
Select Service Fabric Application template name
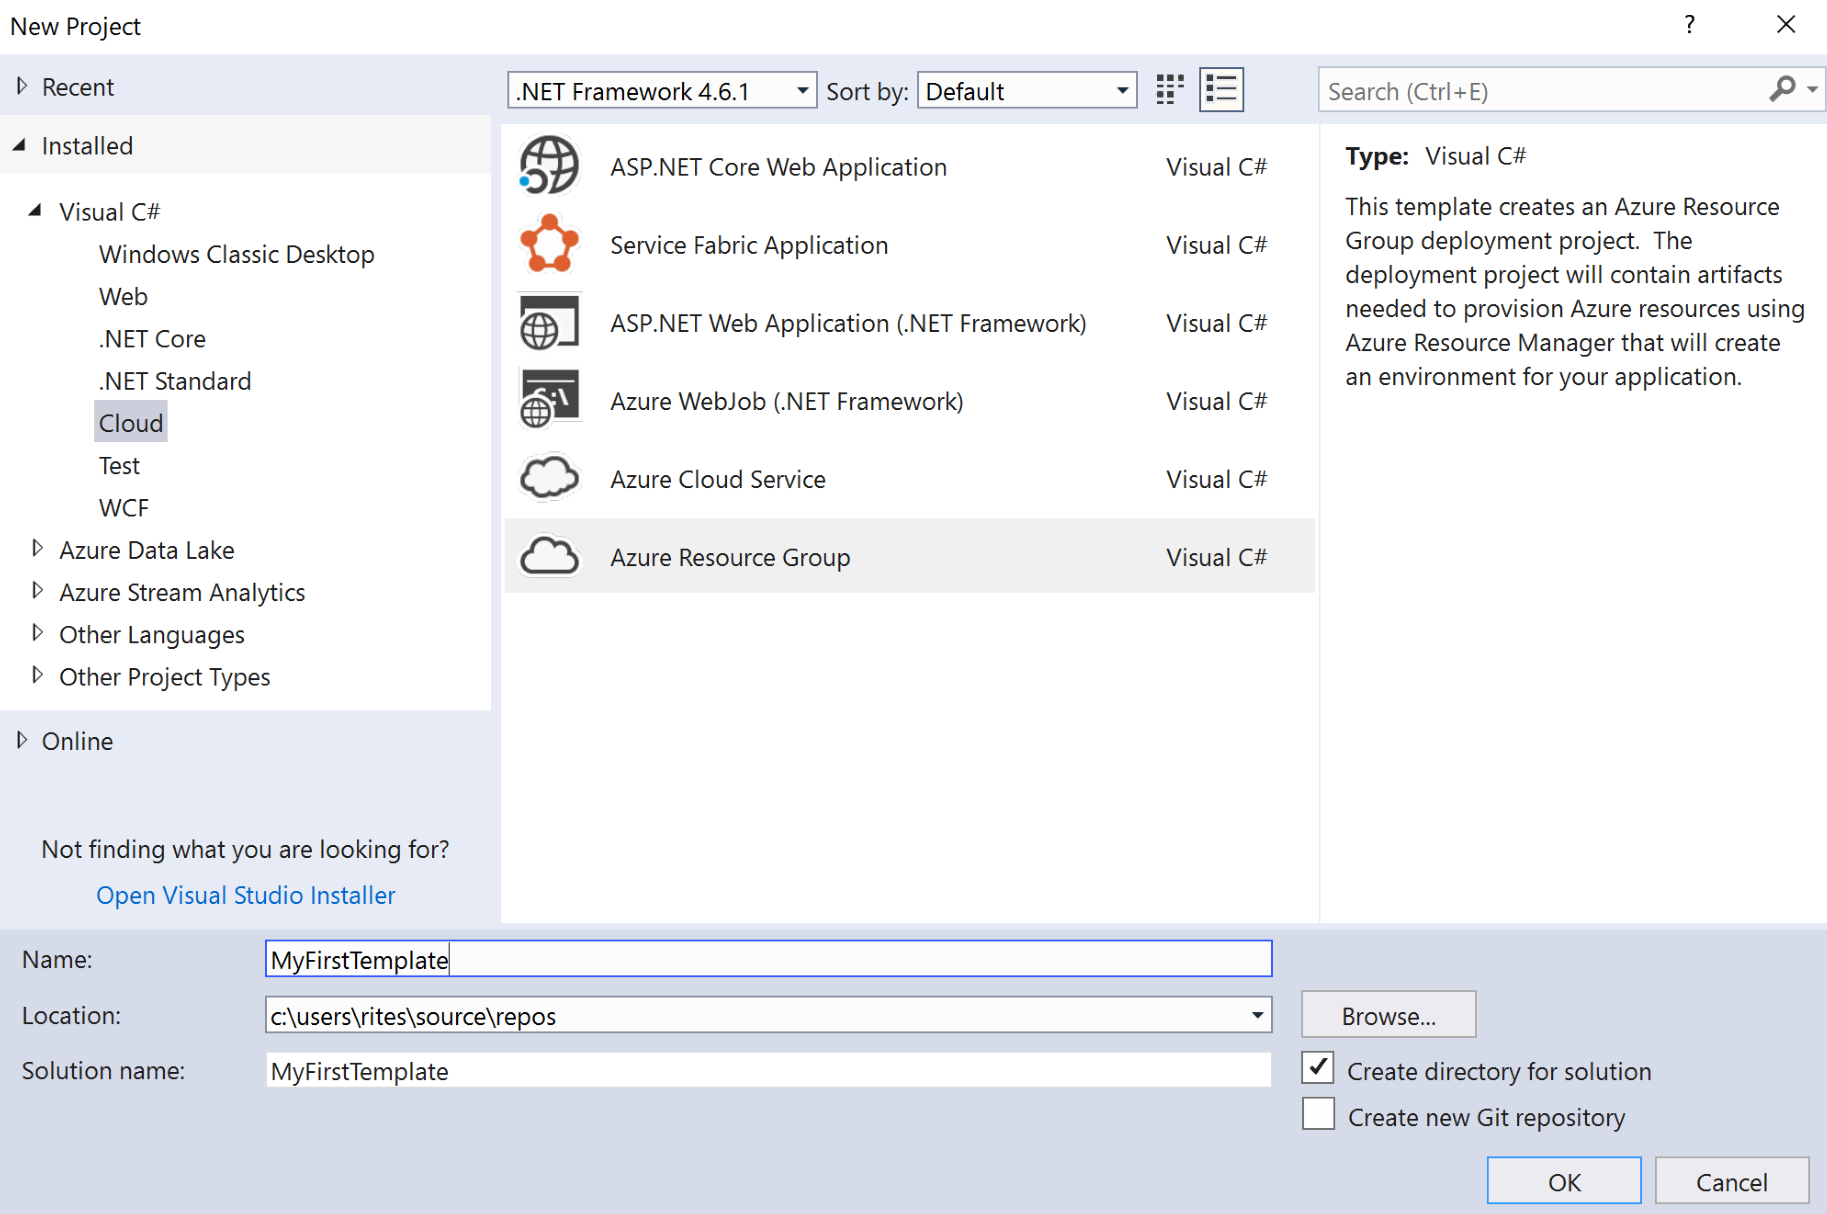click(749, 245)
